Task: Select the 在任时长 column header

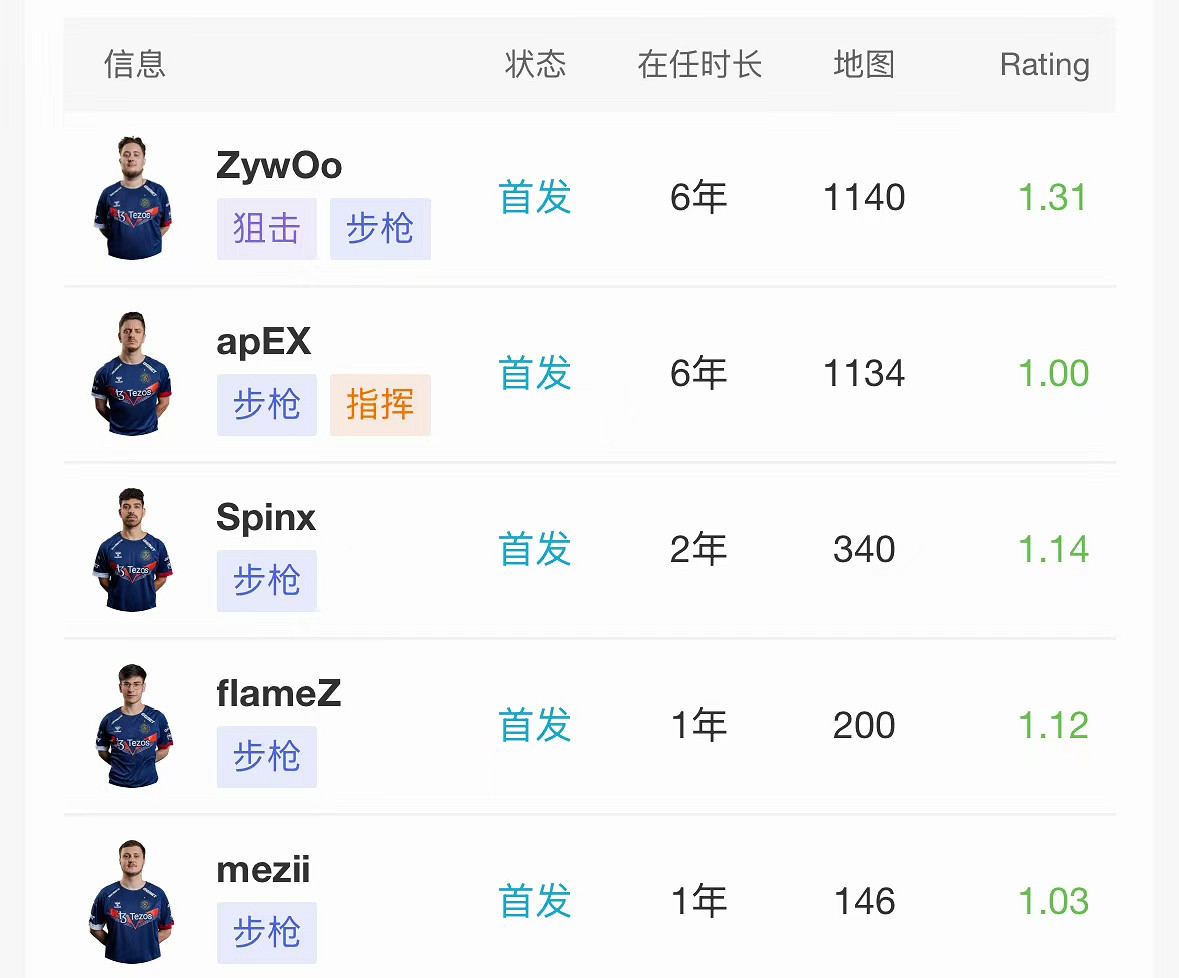Action: 700,65
